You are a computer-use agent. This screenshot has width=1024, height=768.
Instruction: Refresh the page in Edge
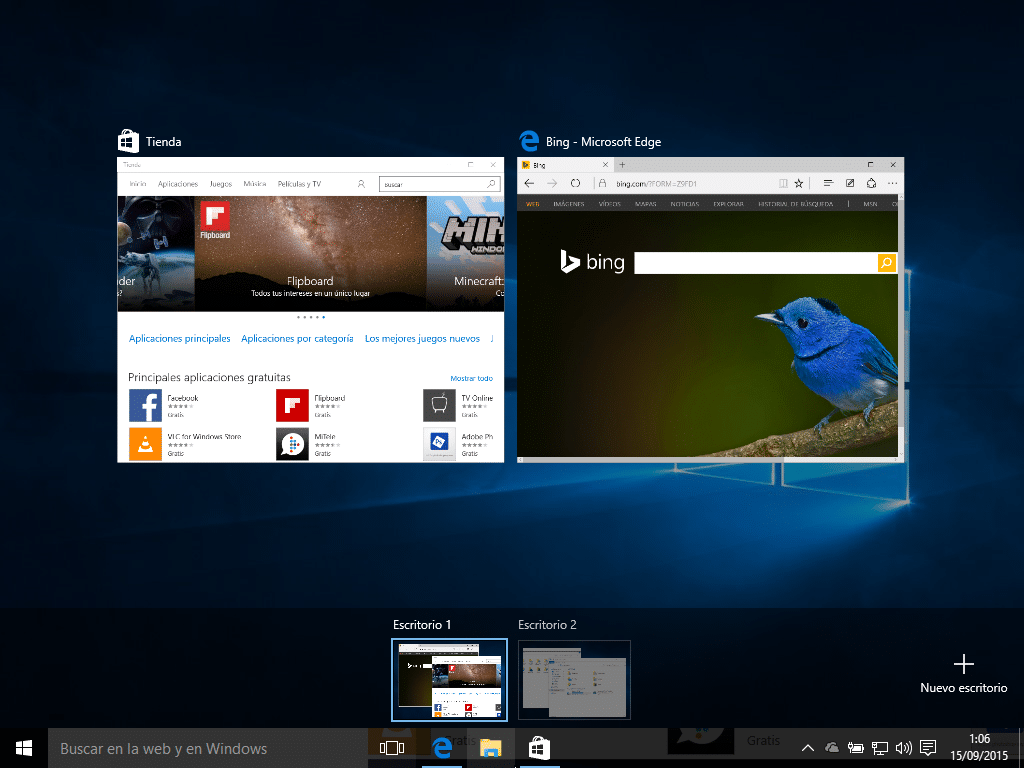575,184
